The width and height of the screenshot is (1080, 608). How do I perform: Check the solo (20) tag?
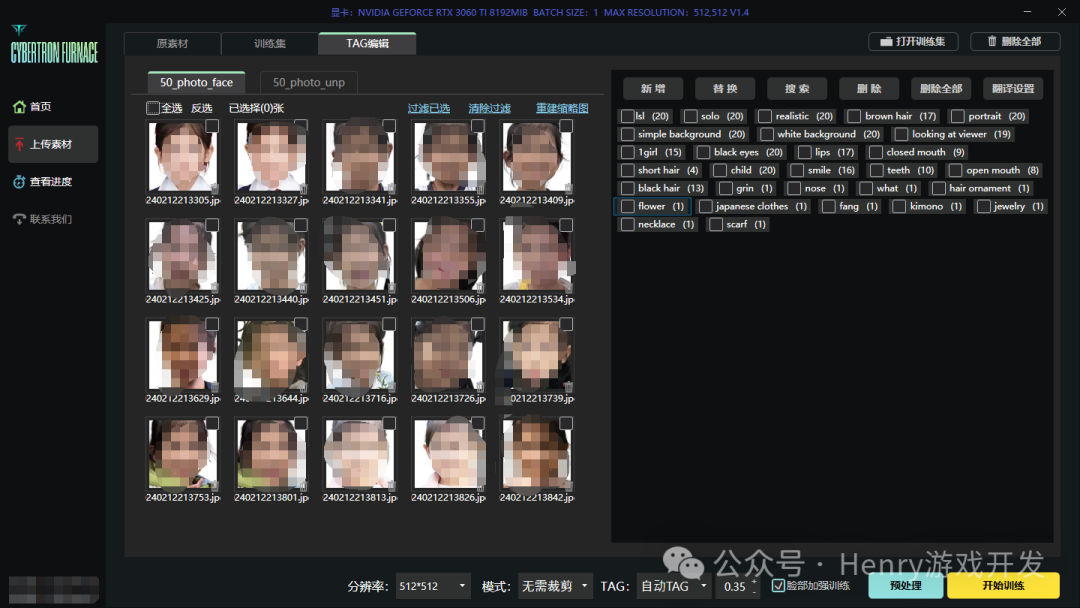pos(691,116)
